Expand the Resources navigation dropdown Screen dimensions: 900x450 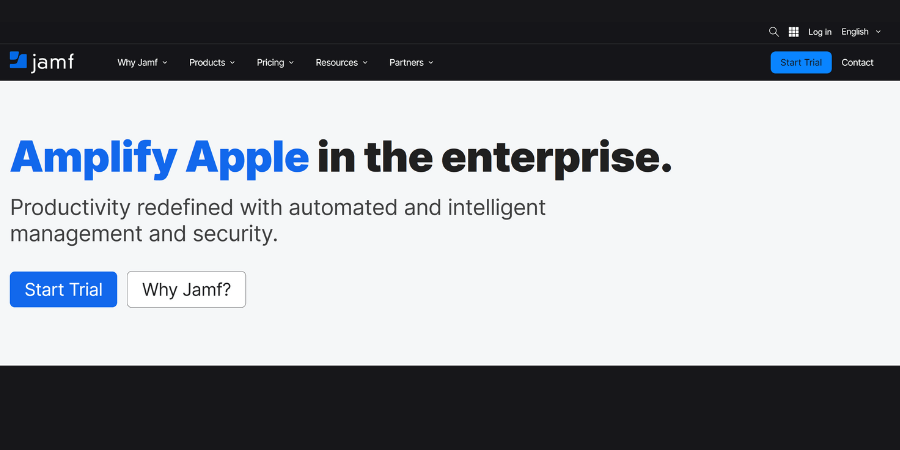coord(336,63)
